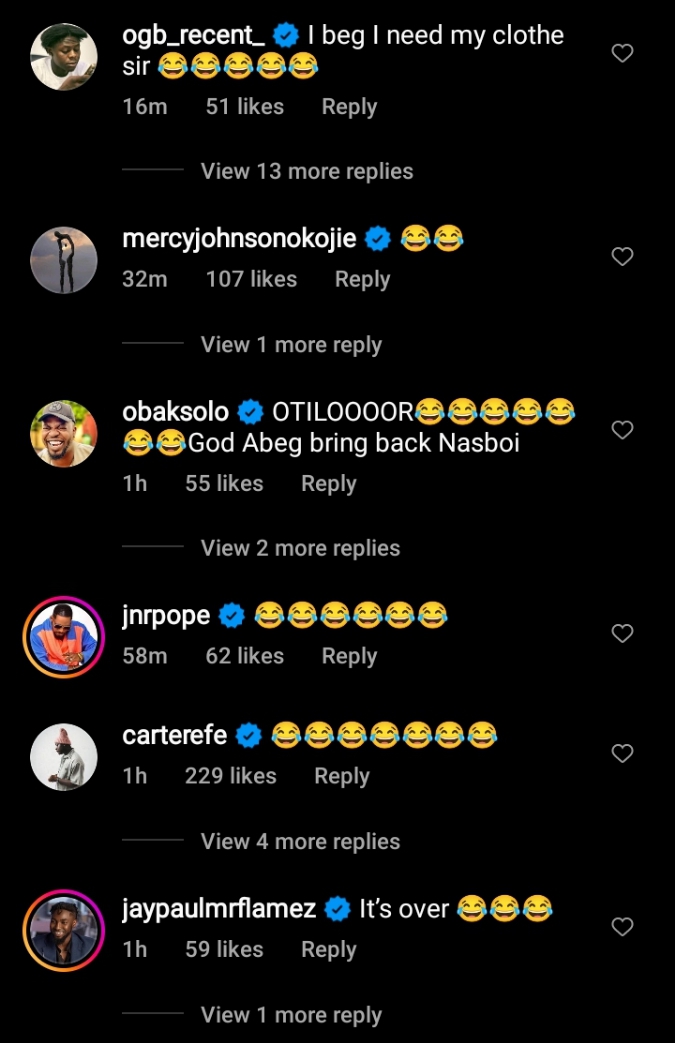Like mercyjohnsonokojie's comment with the heart

(x=622, y=257)
